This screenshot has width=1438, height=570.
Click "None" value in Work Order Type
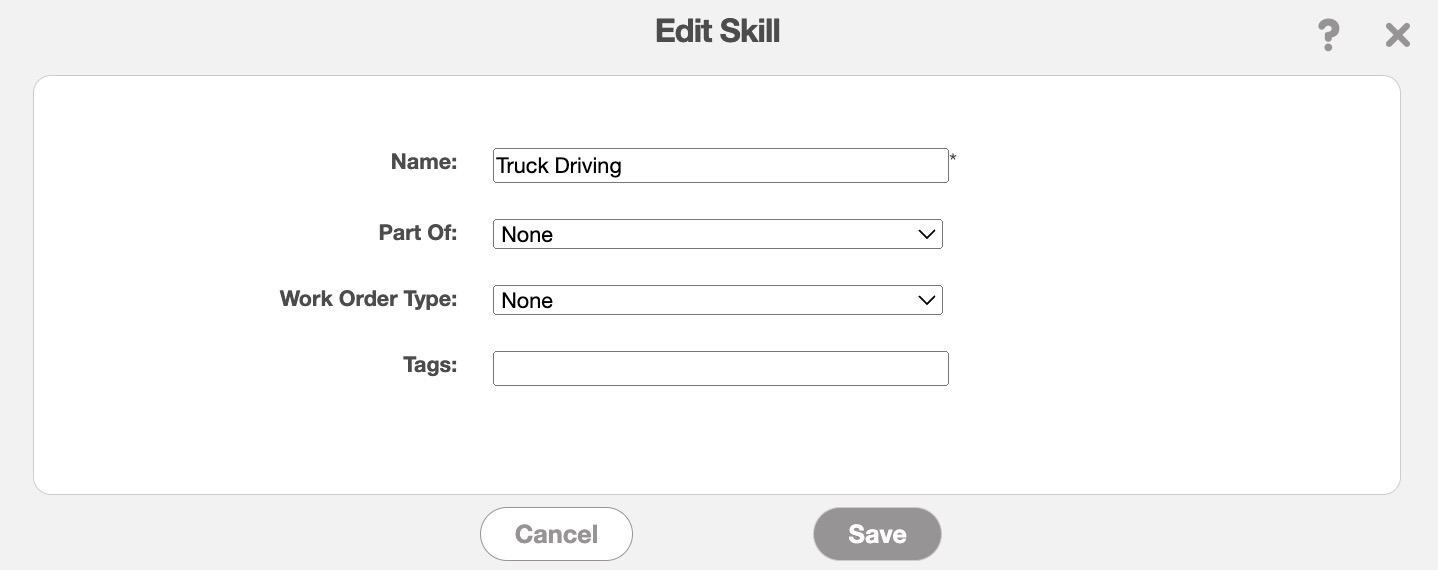point(527,301)
